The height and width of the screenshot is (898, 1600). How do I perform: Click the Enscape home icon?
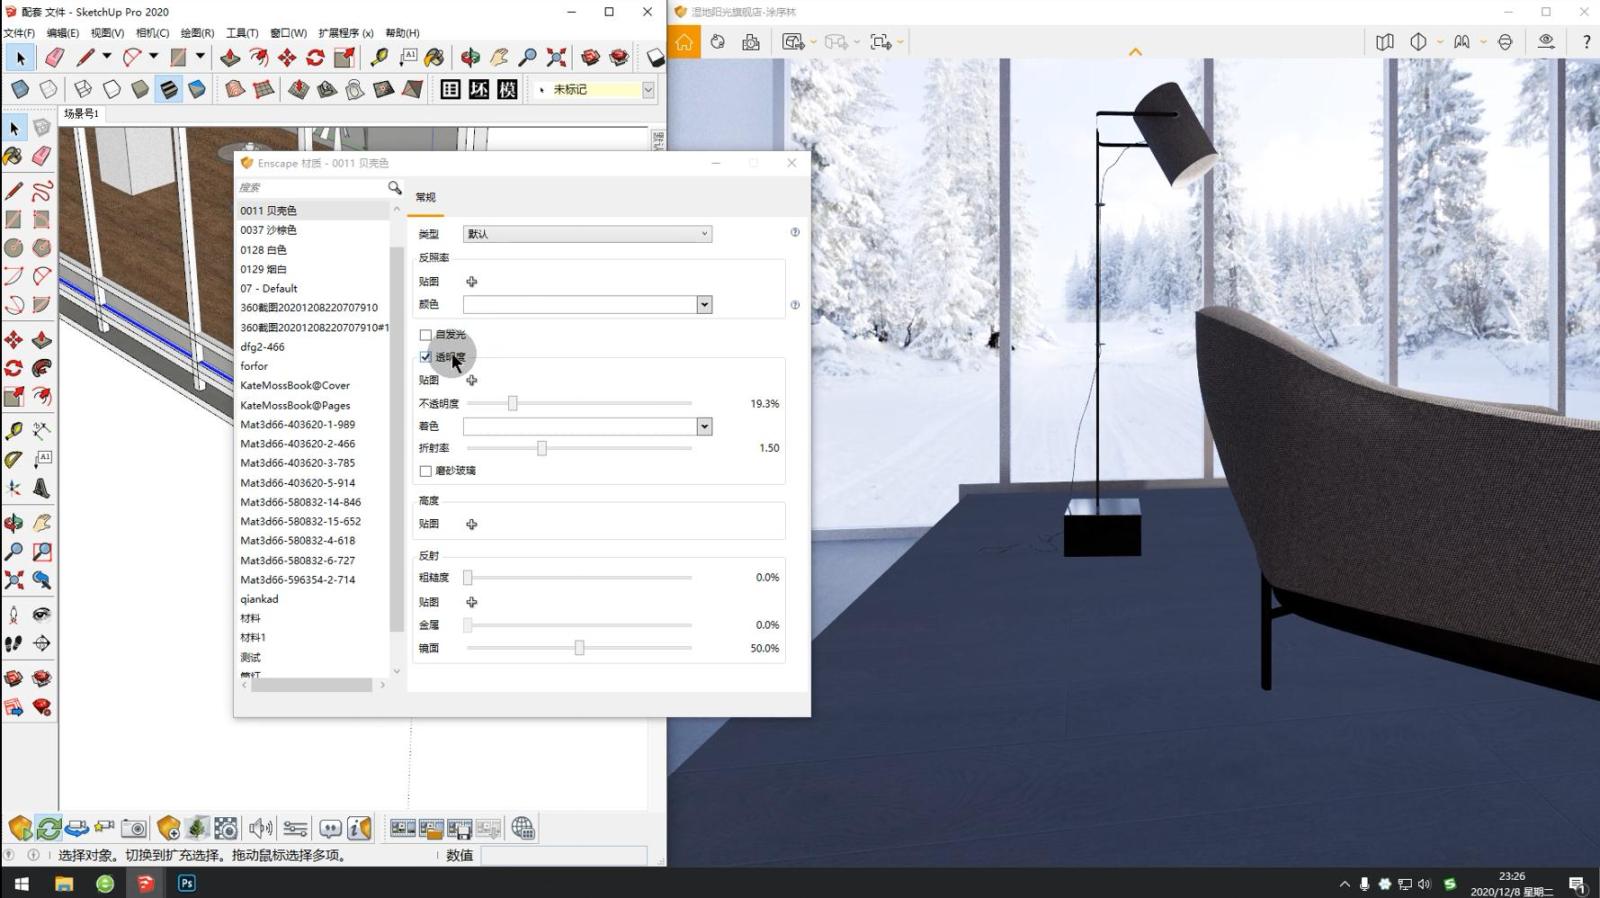[684, 42]
